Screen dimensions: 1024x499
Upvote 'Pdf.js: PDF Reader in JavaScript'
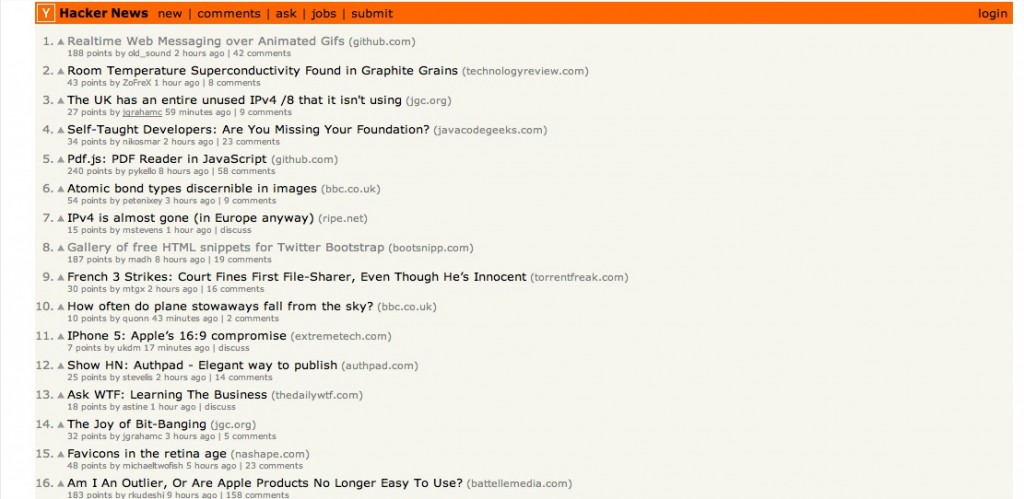[61, 159]
